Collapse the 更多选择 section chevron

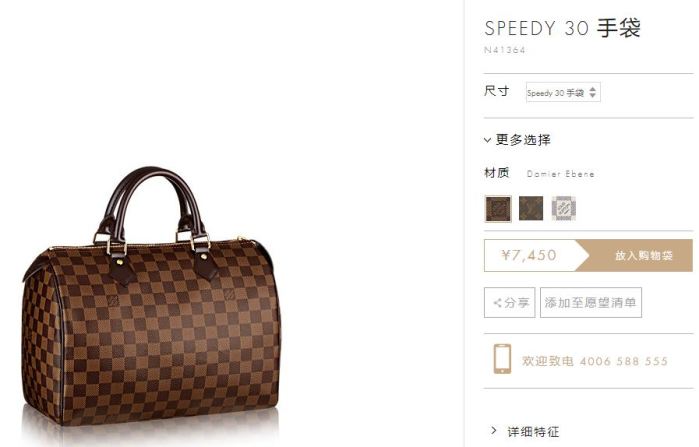[x=487, y=140]
